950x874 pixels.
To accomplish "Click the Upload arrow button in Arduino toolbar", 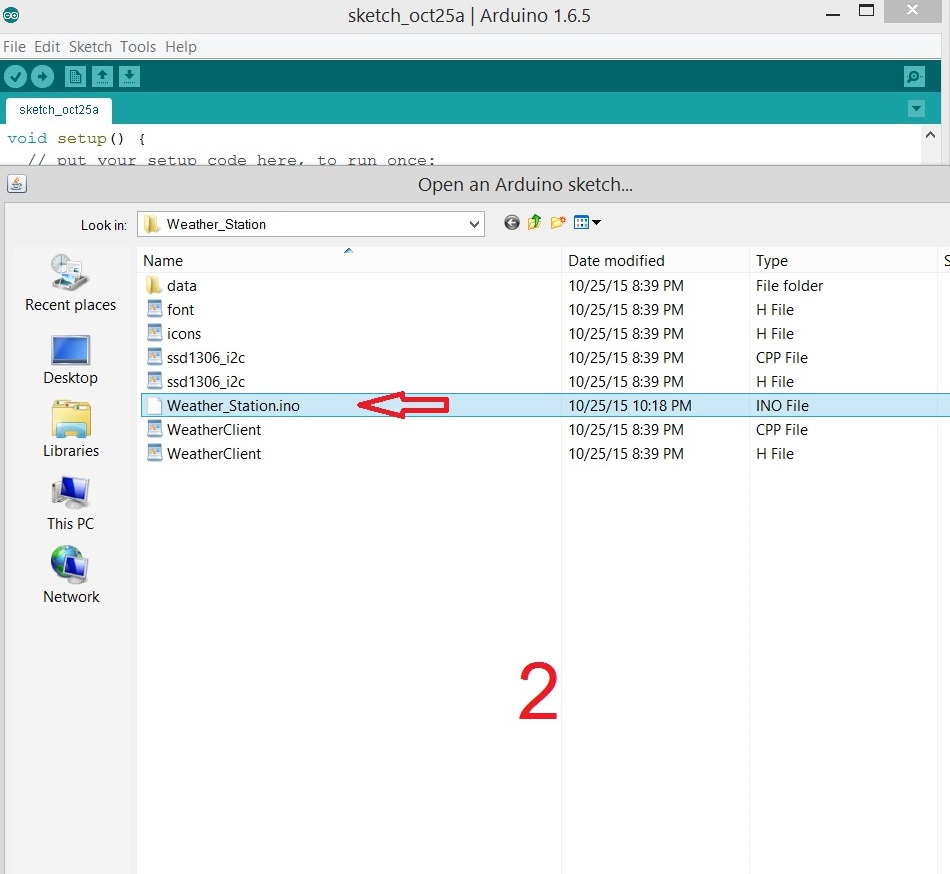I will [42, 77].
